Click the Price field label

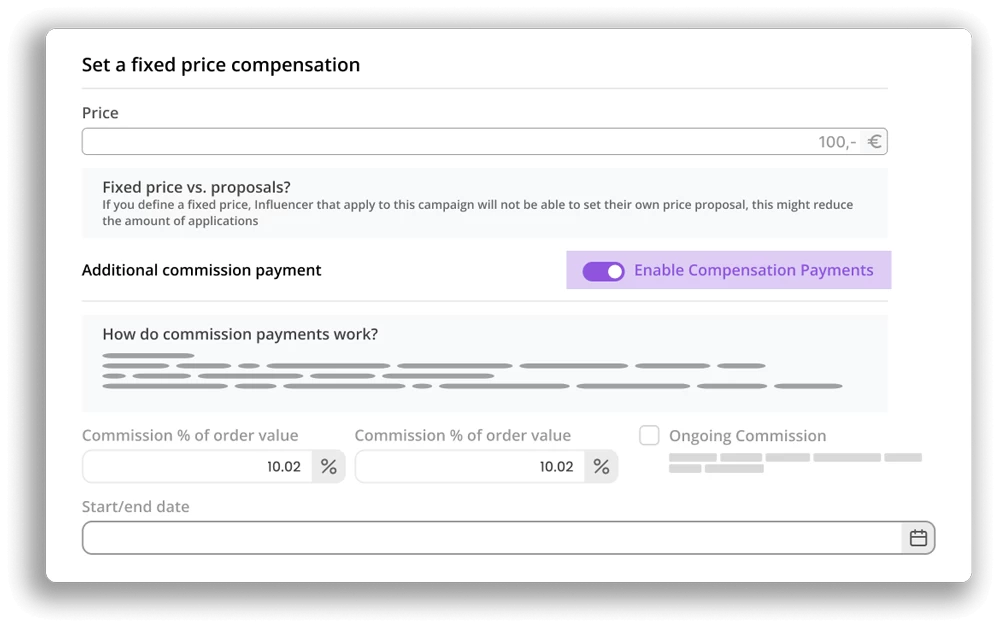pos(100,113)
